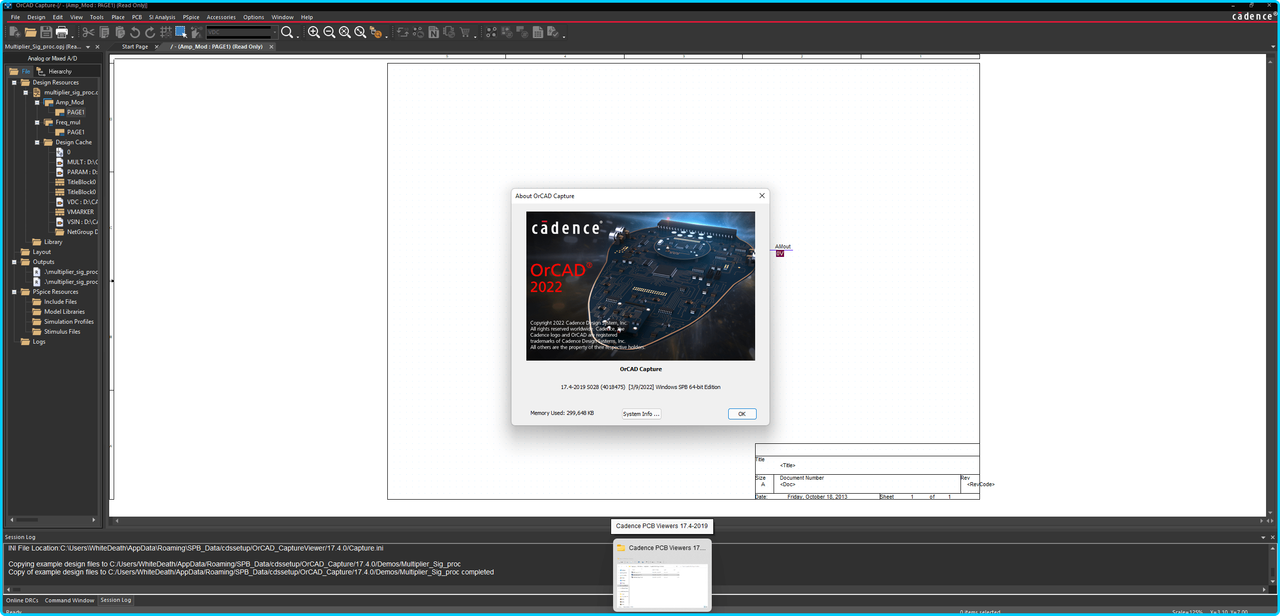Click the Copy toolbar icon
Screen dimensions: 1280x616
coord(104,32)
